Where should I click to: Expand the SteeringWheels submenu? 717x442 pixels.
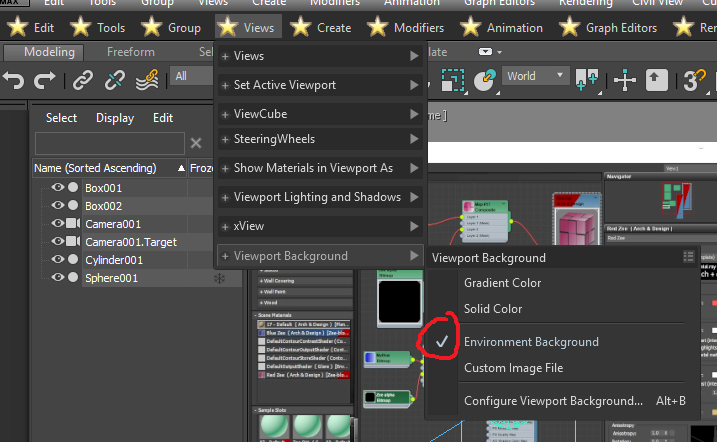click(x=320, y=139)
